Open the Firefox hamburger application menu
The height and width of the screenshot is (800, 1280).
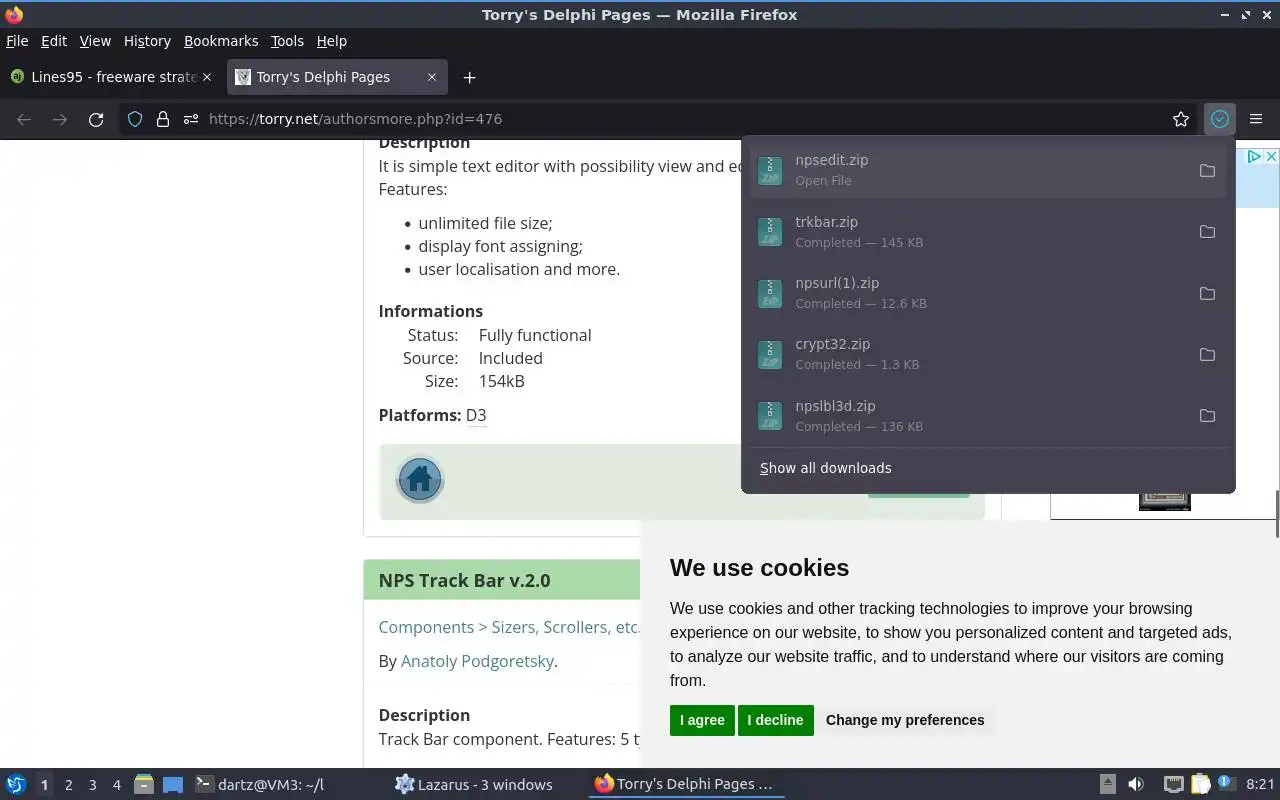(1256, 119)
